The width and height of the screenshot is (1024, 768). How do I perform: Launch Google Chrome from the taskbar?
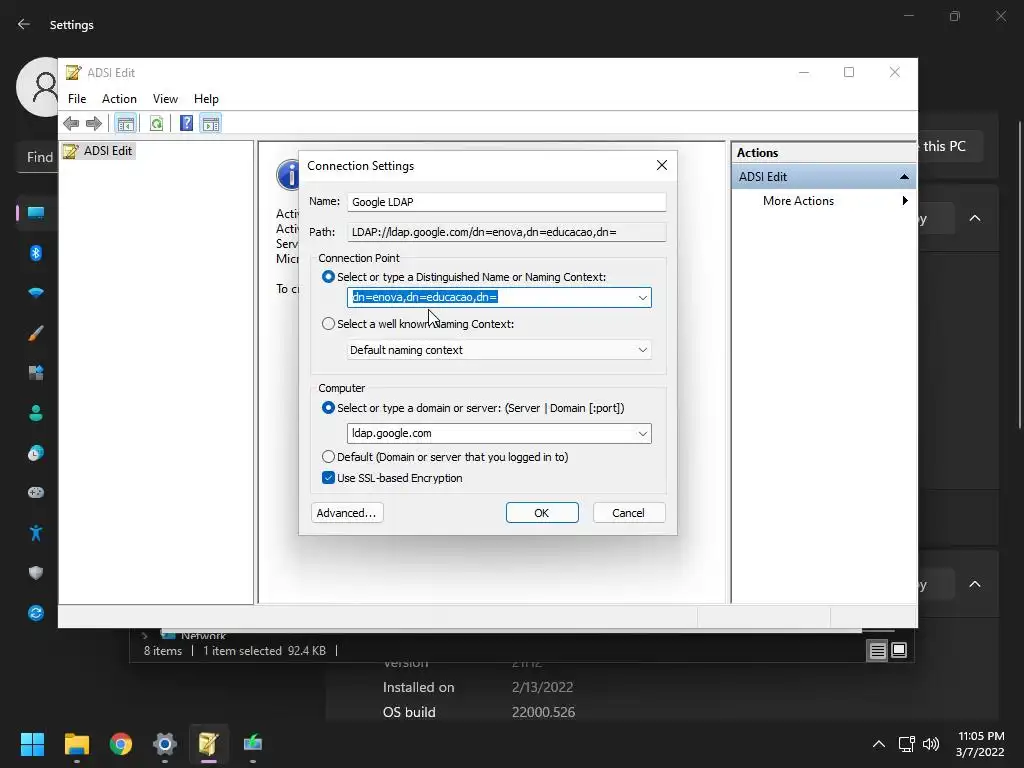coord(121,744)
